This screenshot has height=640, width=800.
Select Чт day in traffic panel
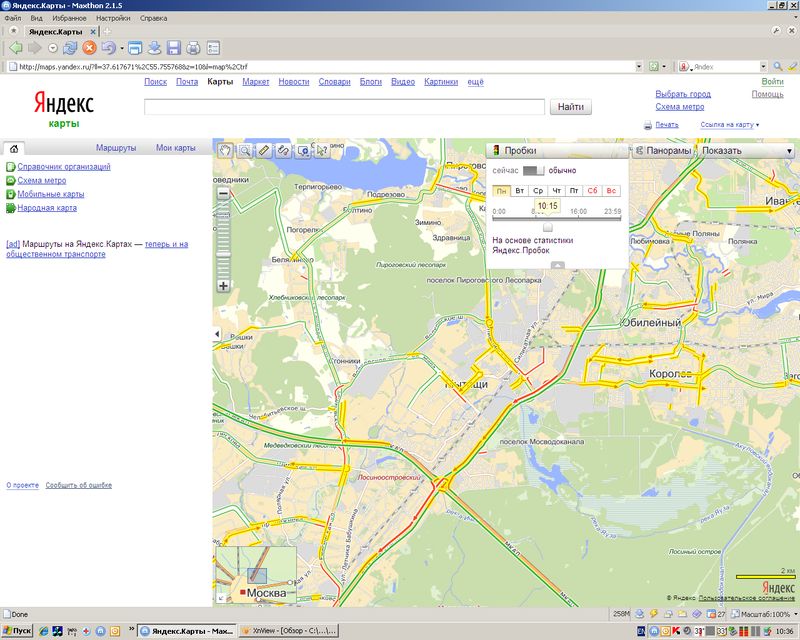tap(556, 191)
